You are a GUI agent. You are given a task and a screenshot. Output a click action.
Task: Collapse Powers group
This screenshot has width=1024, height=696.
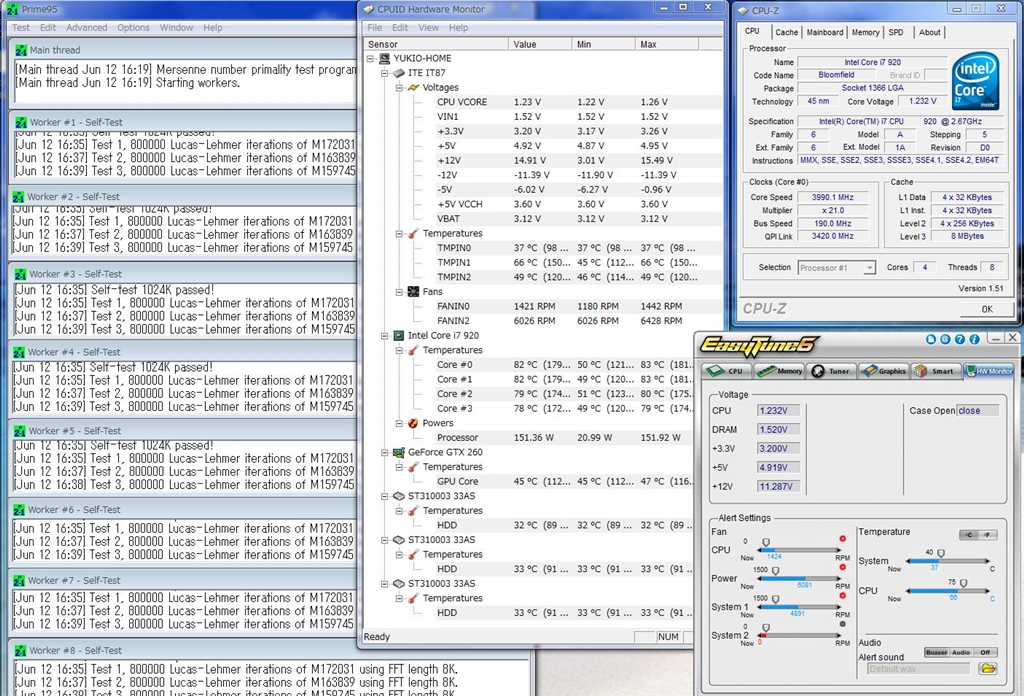(399, 423)
